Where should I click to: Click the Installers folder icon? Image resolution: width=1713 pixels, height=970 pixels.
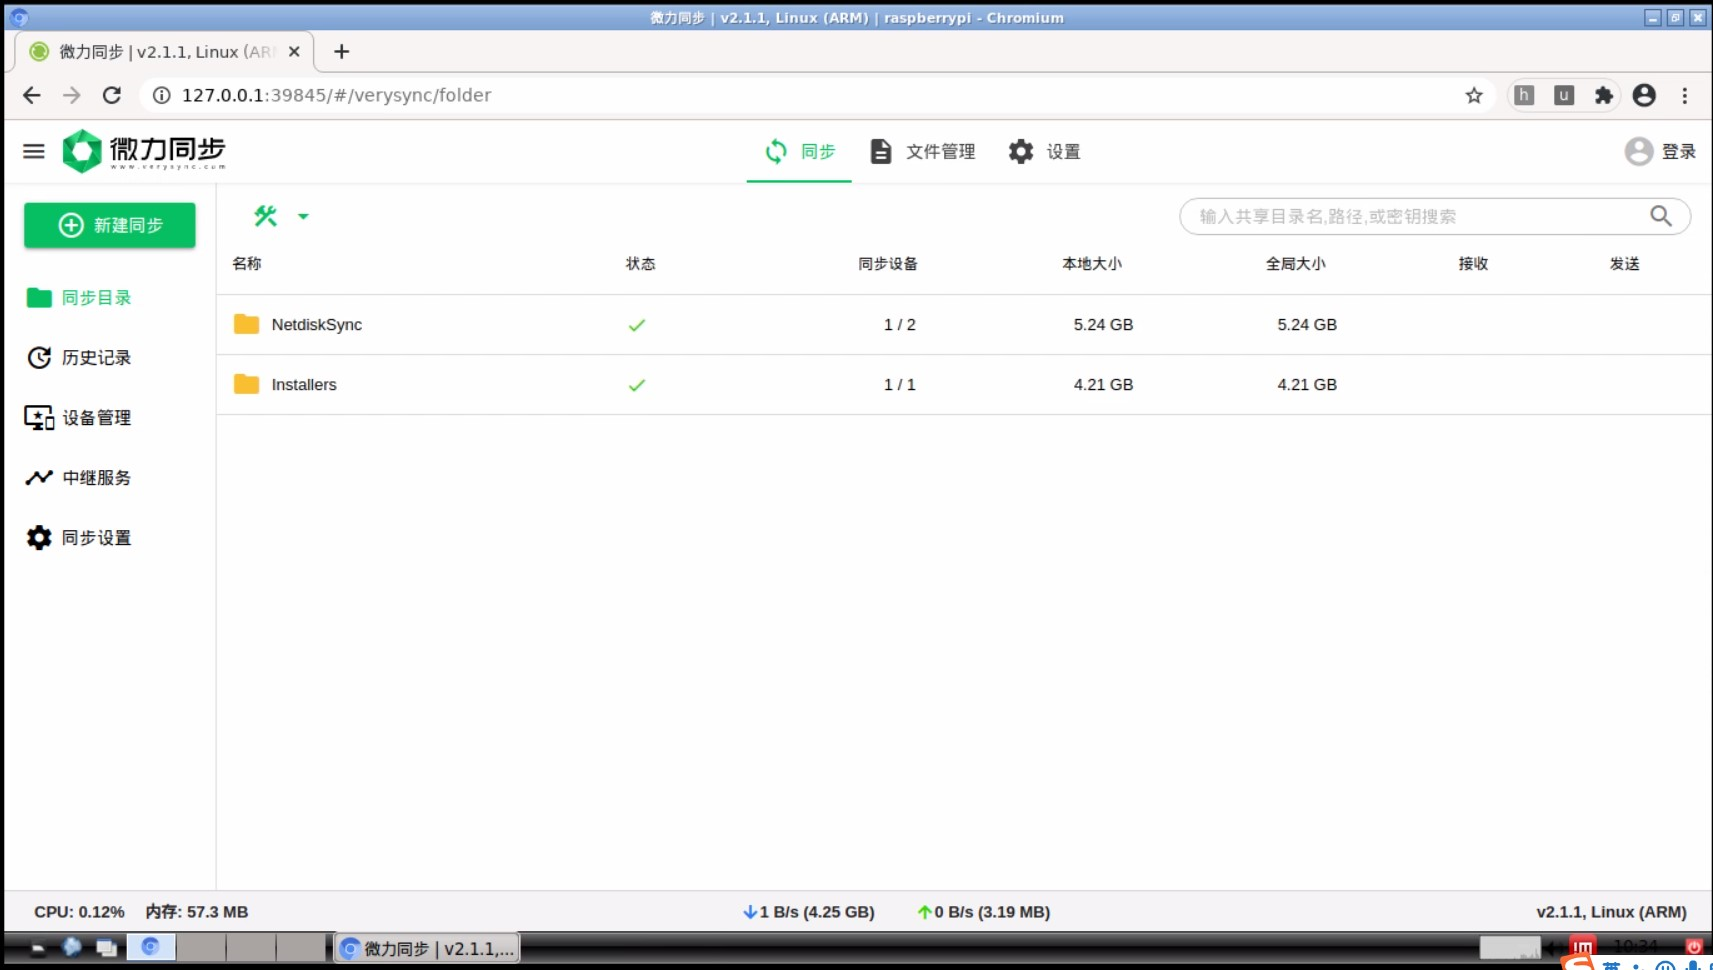[x=246, y=384]
